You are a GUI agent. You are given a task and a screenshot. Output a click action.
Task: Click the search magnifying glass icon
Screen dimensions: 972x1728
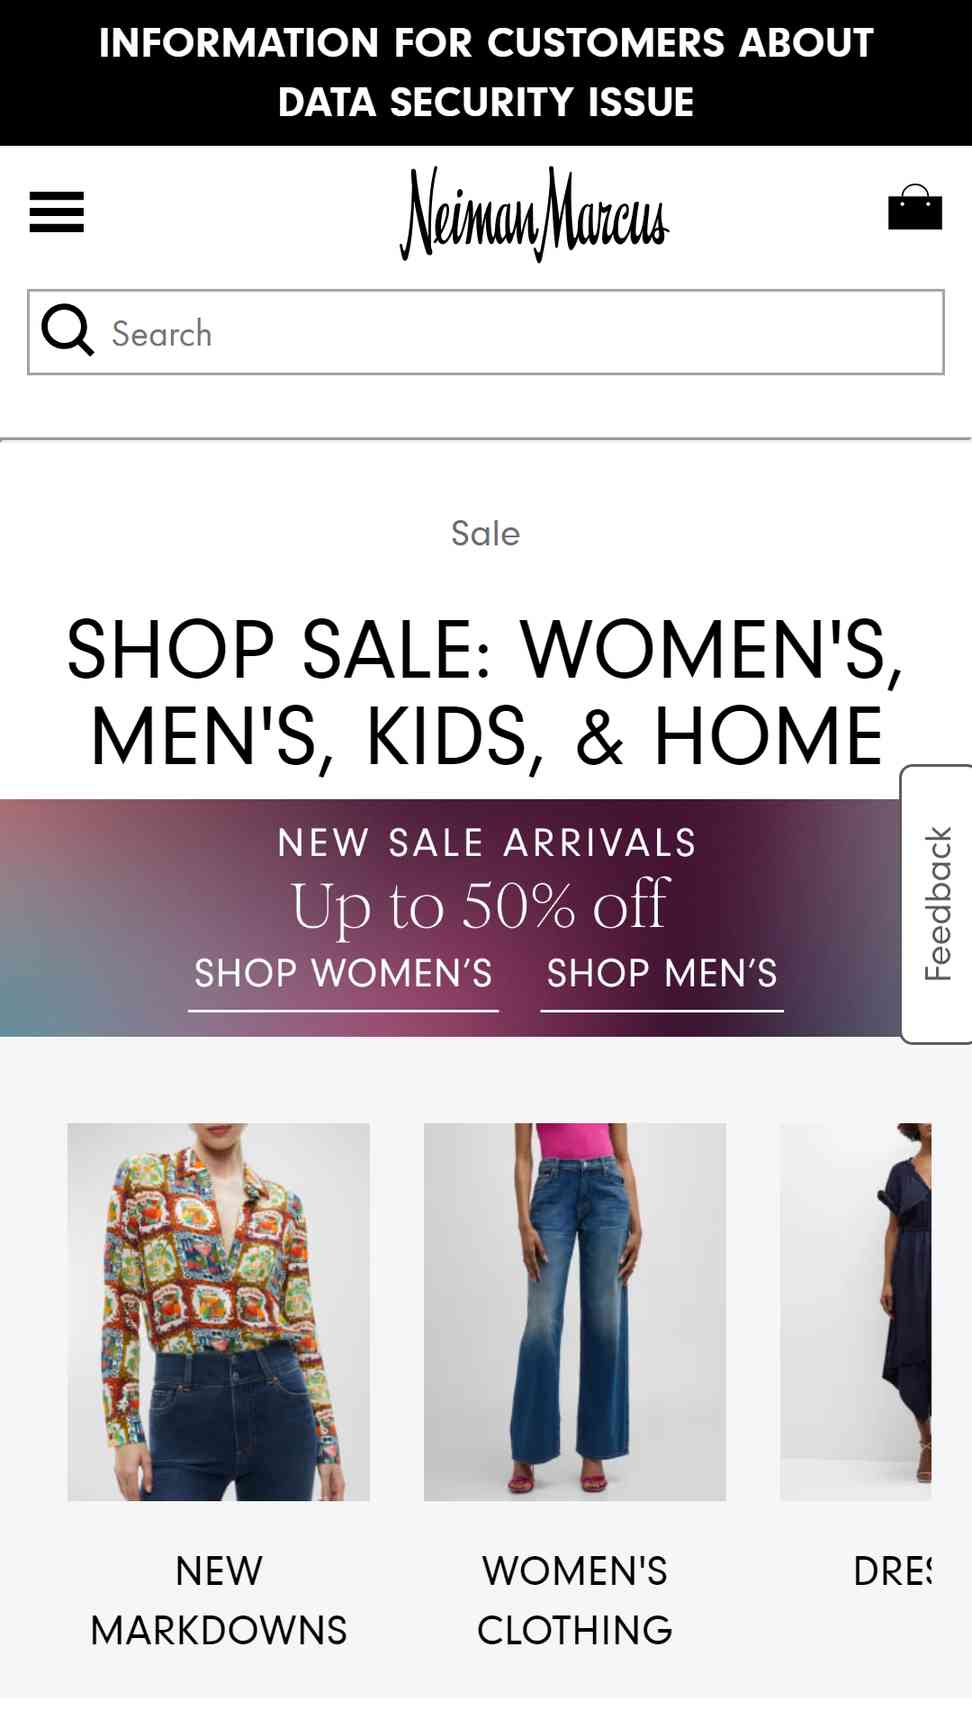pyautogui.click(x=67, y=331)
